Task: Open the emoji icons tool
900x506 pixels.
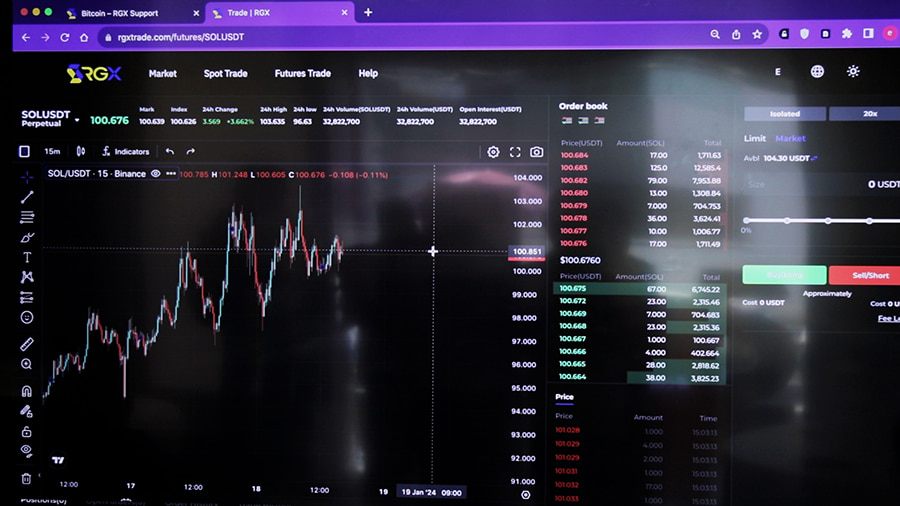Action: [x=26, y=317]
